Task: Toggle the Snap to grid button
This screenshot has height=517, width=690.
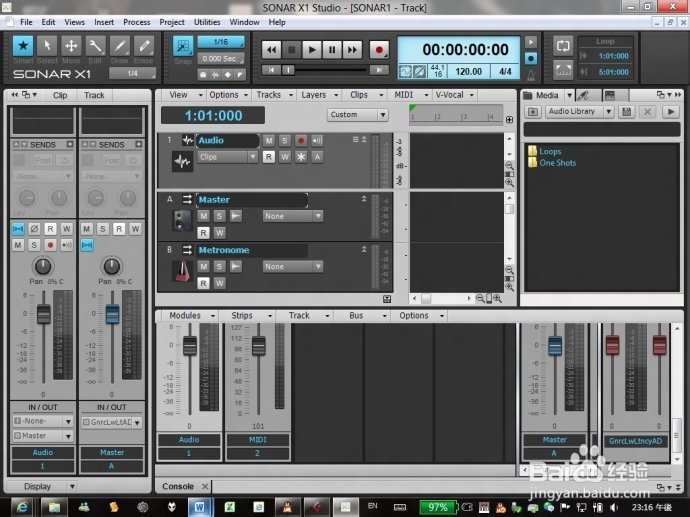Action: [x=183, y=46]
